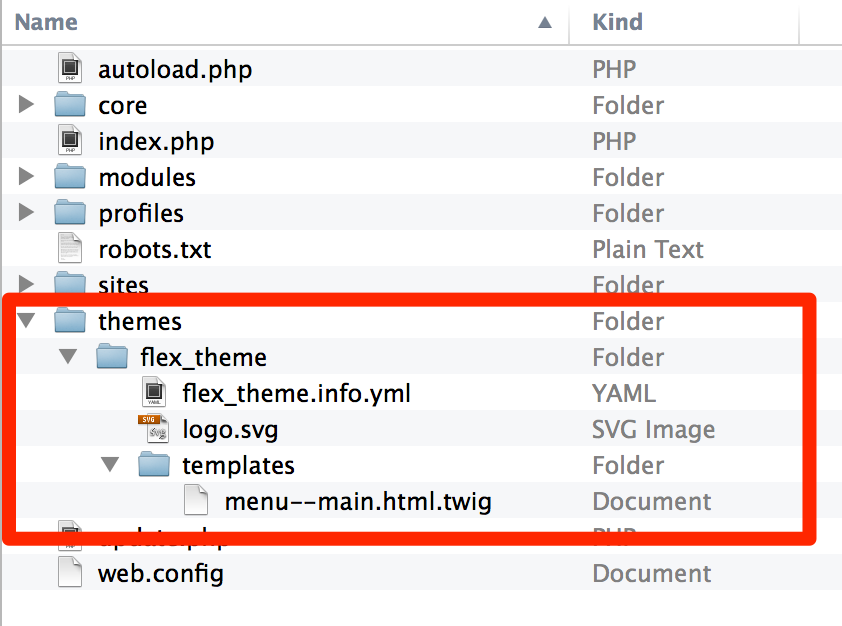Expand the profiles folder disclosure triangle

pyautogui.click(x=26, y=212)
